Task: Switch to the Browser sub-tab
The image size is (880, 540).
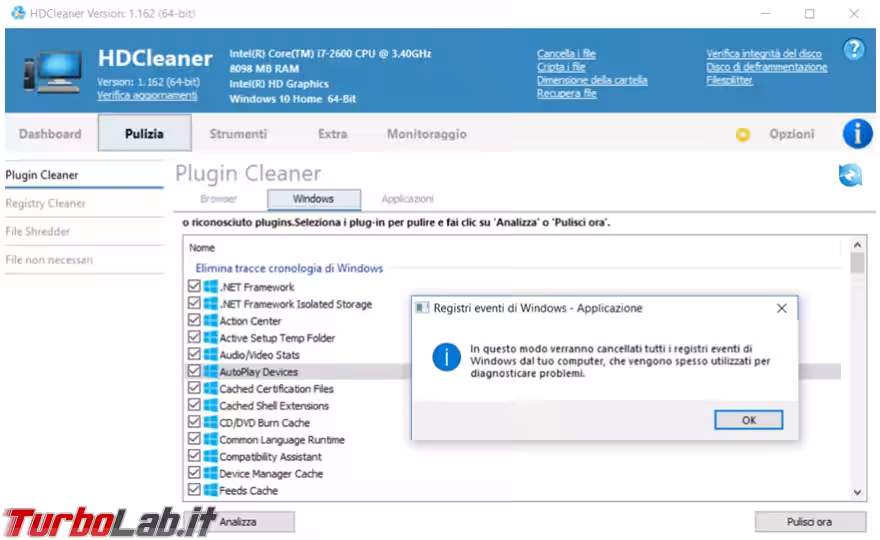Action: (218, 199)
